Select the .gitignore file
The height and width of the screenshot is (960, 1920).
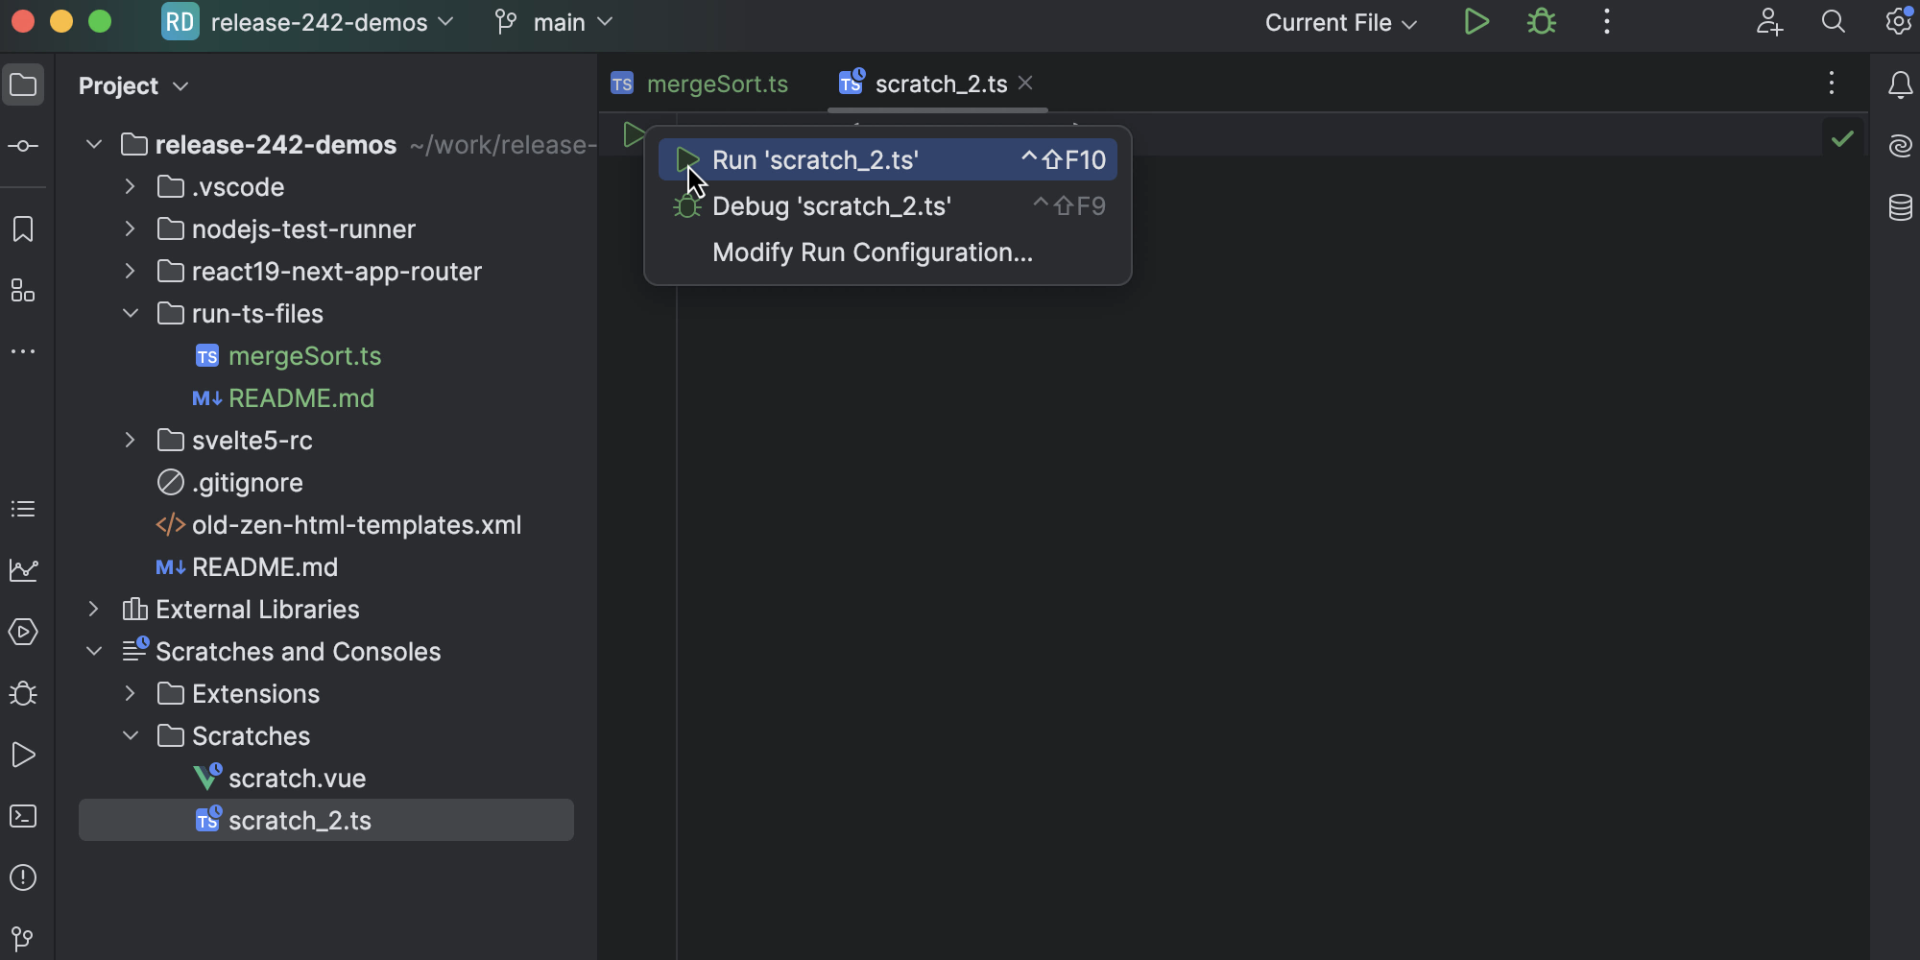[230, 483]
